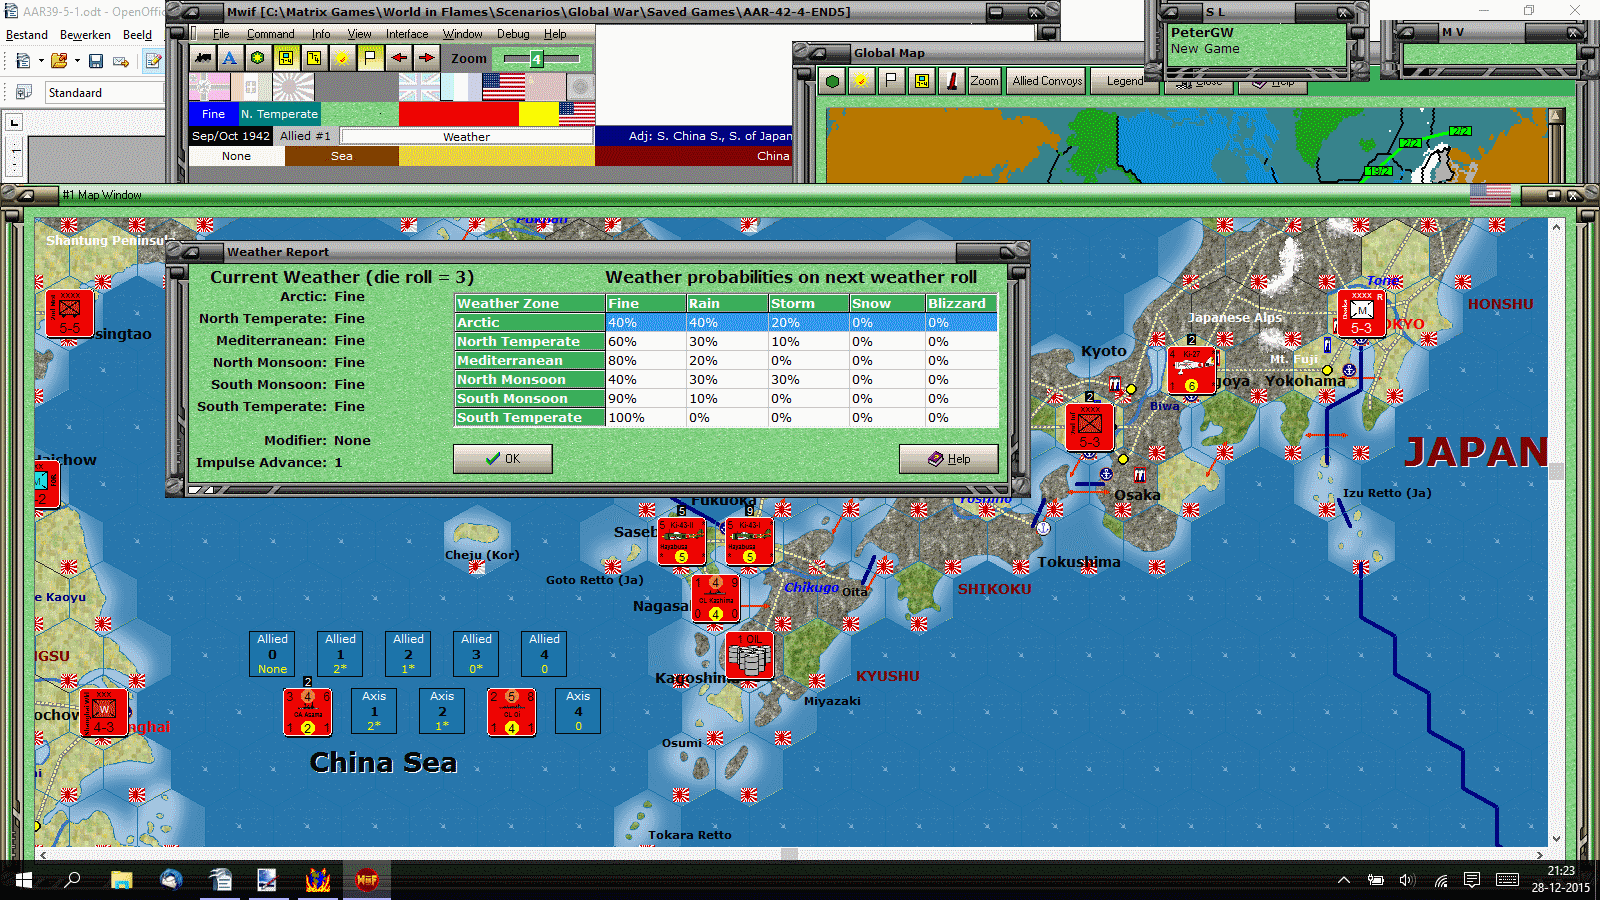Click the MWiF game icon on taskbar
1600x900 pixels.
coord(367,880)
